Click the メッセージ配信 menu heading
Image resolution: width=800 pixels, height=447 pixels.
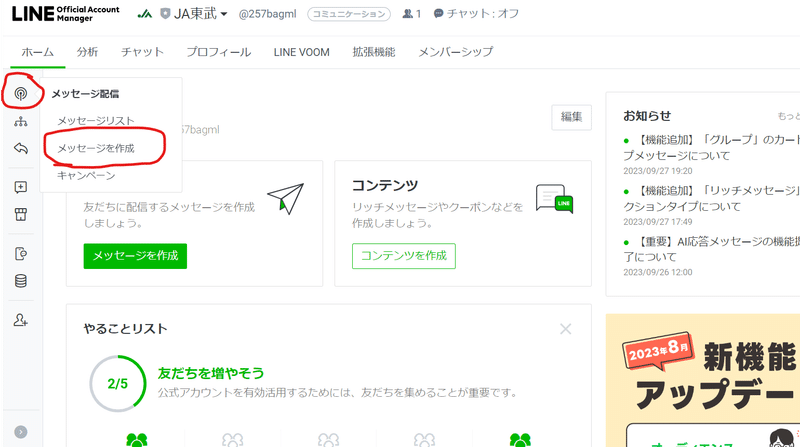85,94
